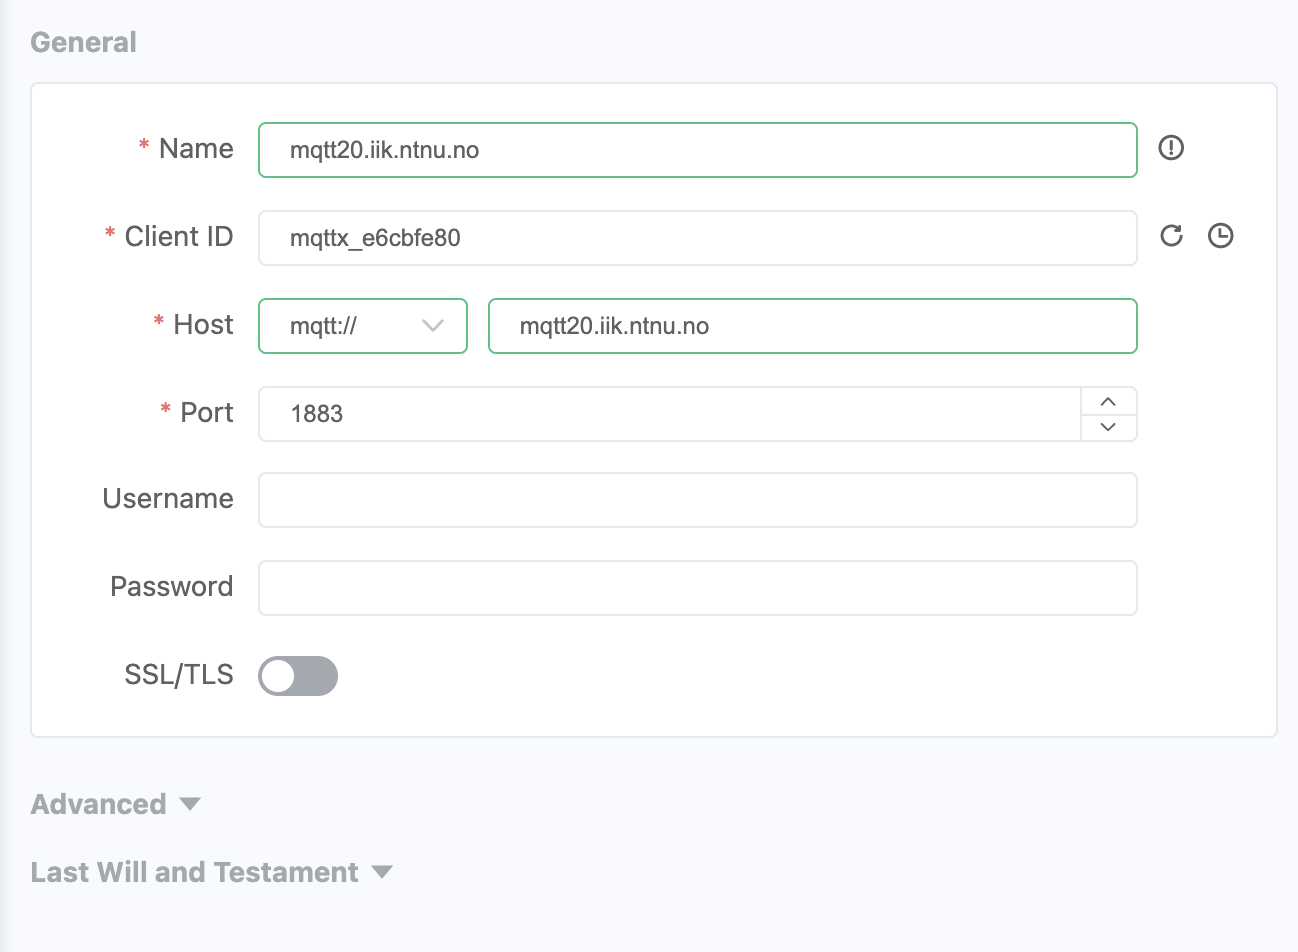Decrease port number with down arrow
Screen dimensions: 1298x952
tap(1108, 427)
